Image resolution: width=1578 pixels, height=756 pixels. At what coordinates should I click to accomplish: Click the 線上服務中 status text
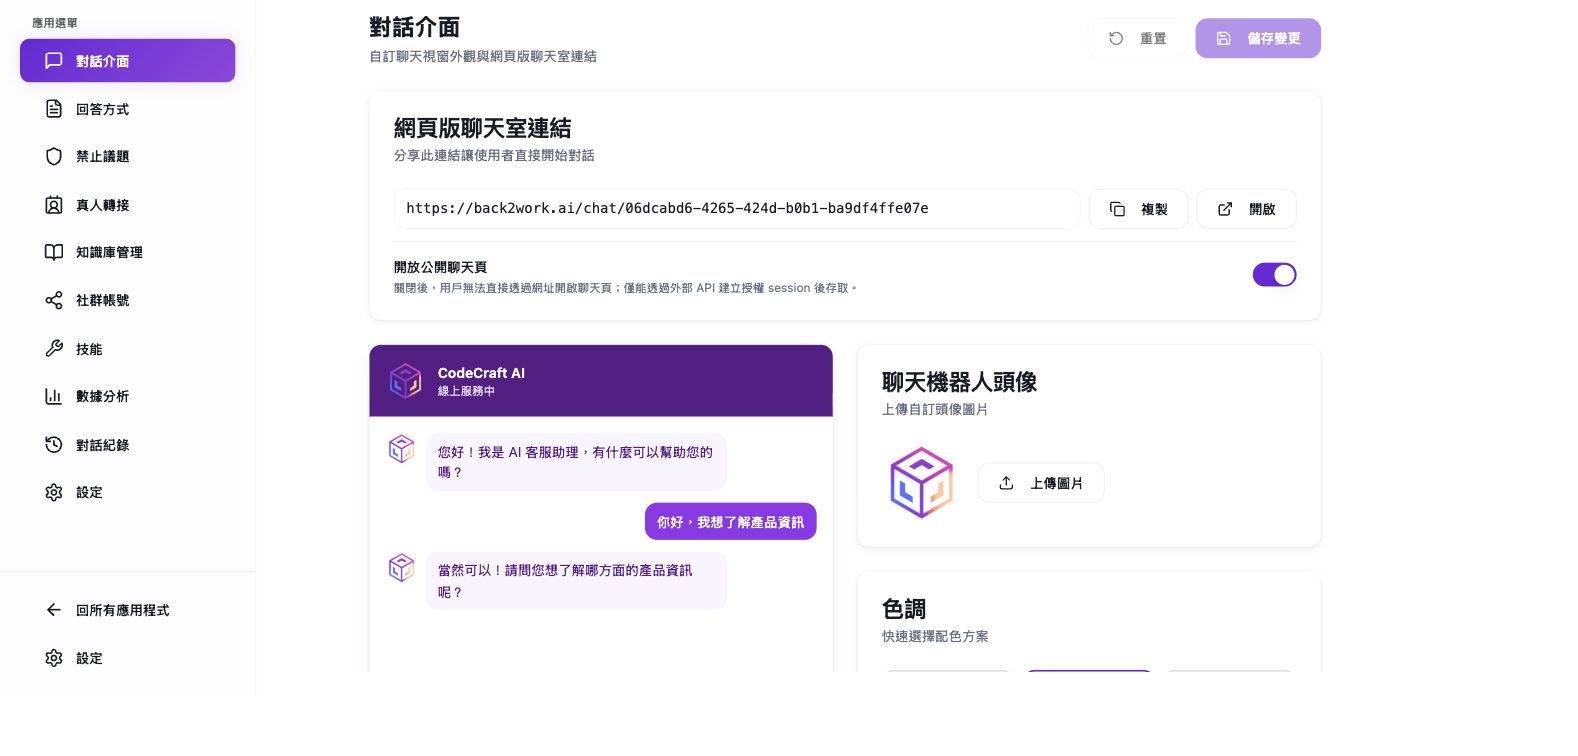[466, 391]
